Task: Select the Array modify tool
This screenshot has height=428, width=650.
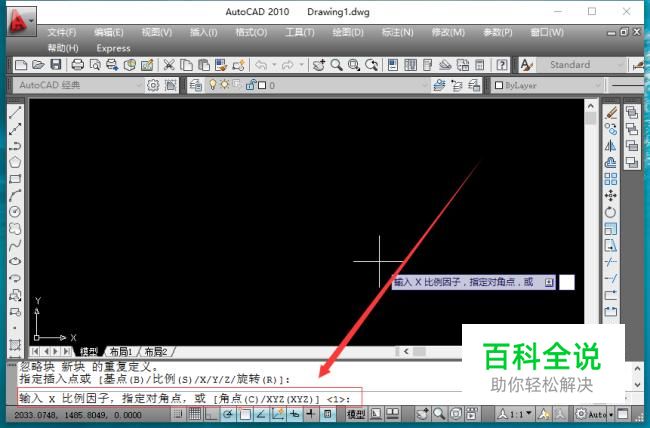Action: [611, 179]
